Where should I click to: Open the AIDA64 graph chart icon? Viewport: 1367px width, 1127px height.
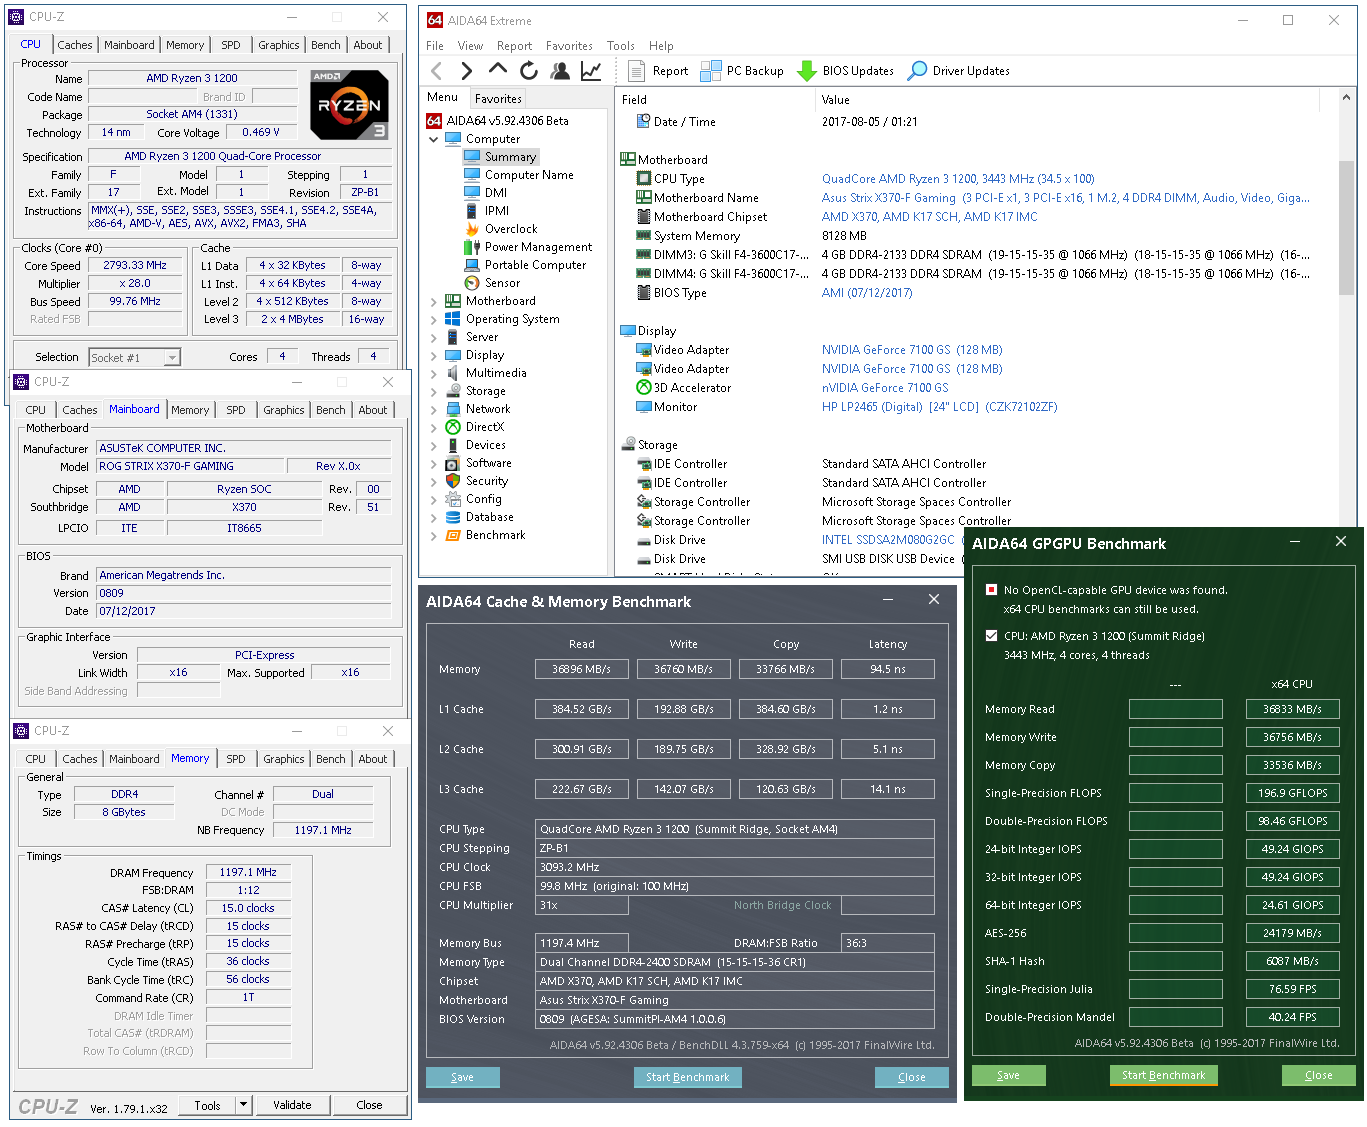591,70
